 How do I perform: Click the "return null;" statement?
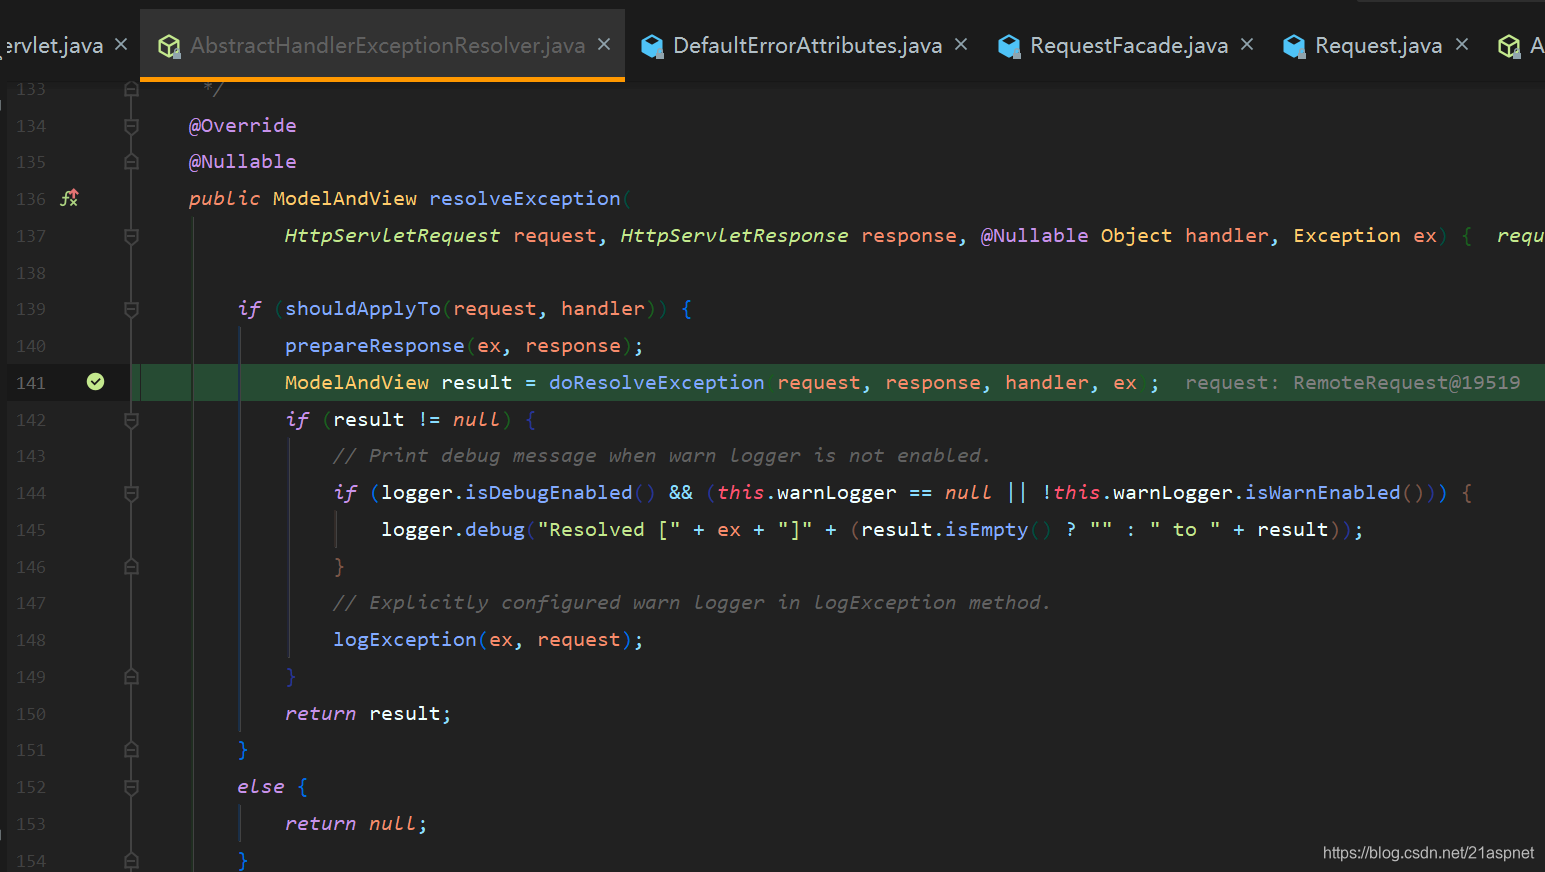356,824
